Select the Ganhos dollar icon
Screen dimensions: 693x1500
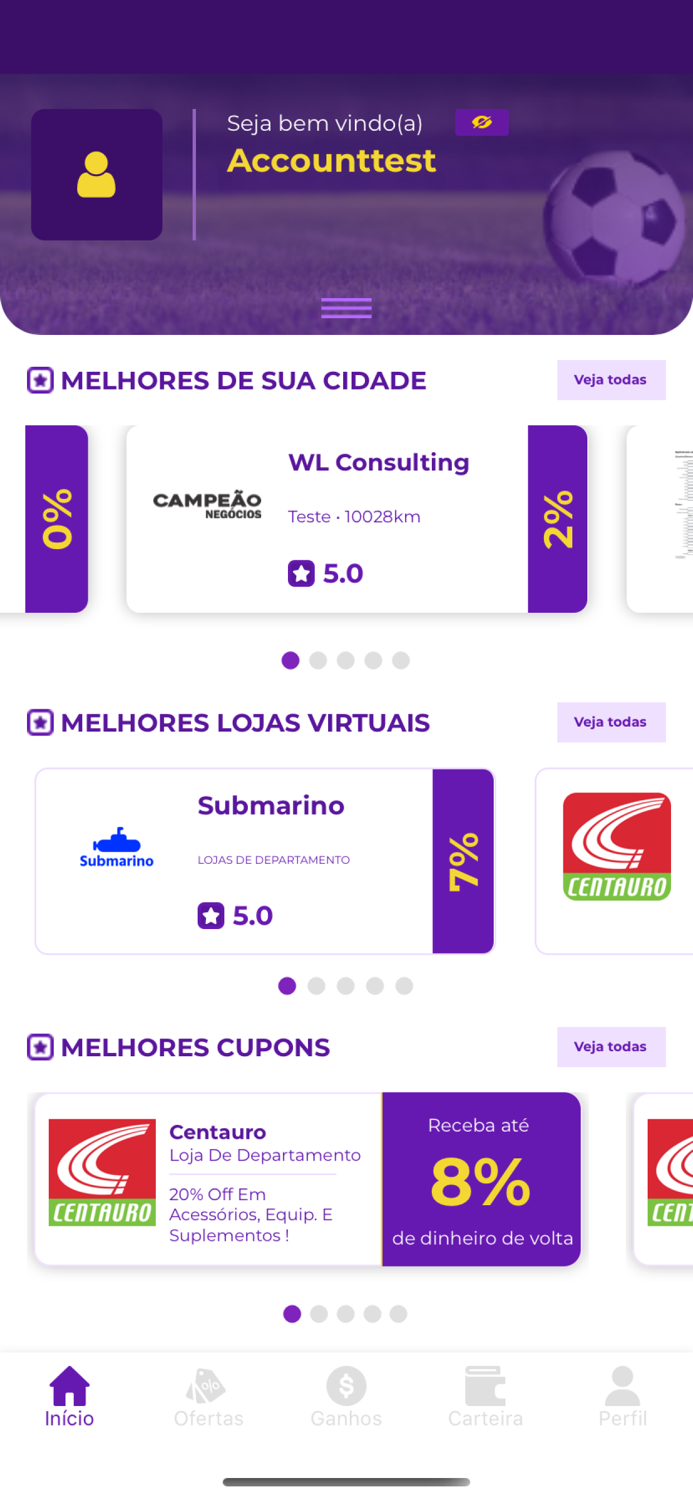pos(346,1387)
